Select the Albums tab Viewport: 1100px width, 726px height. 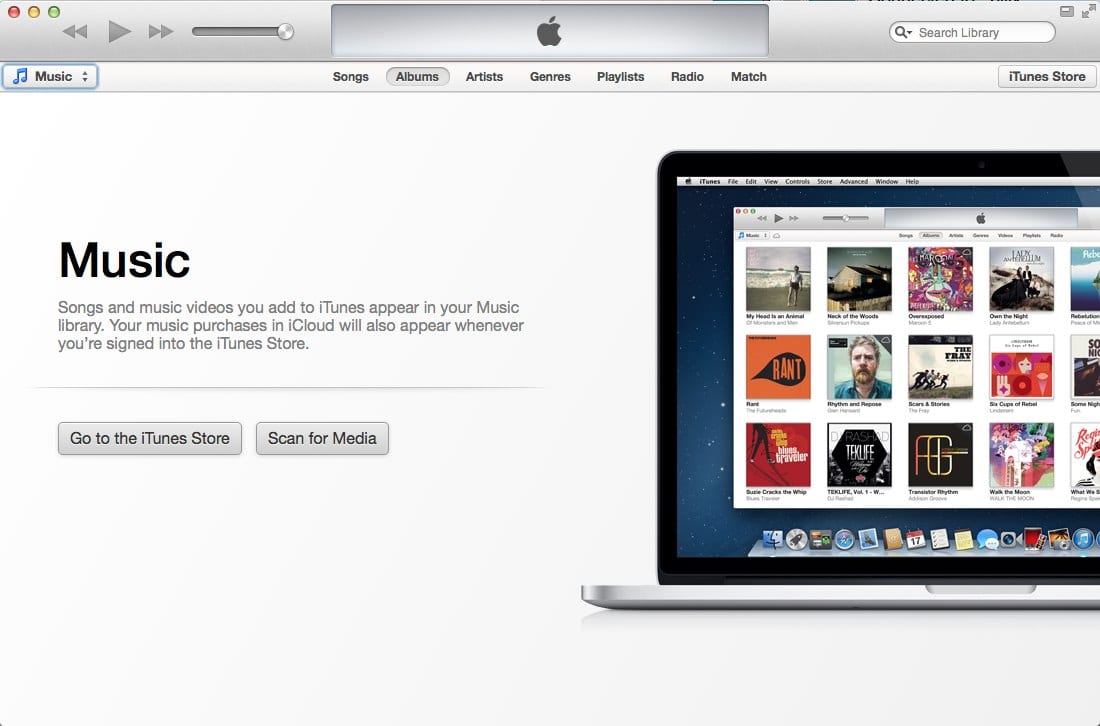417,76
